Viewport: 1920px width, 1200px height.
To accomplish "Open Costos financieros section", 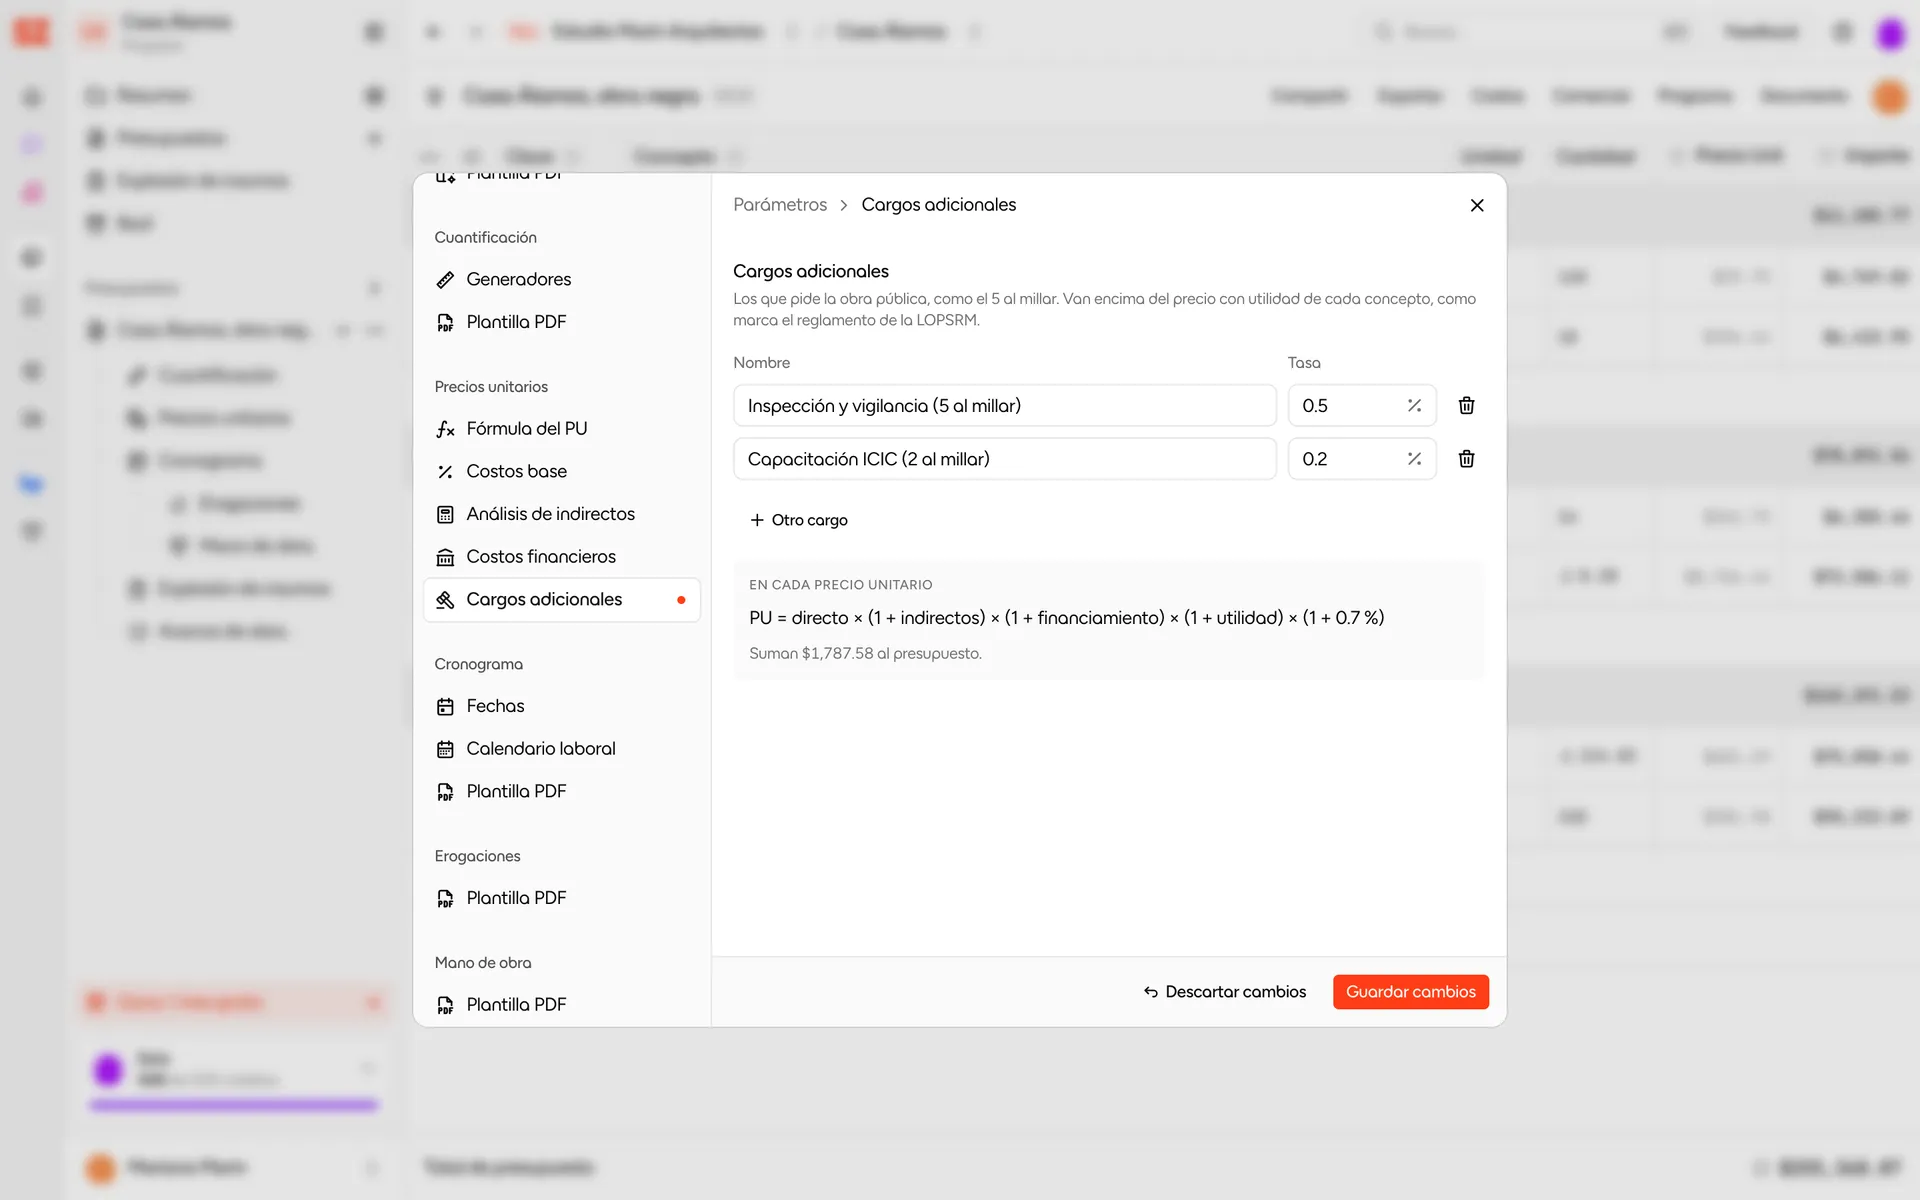I will coord(562,556).
